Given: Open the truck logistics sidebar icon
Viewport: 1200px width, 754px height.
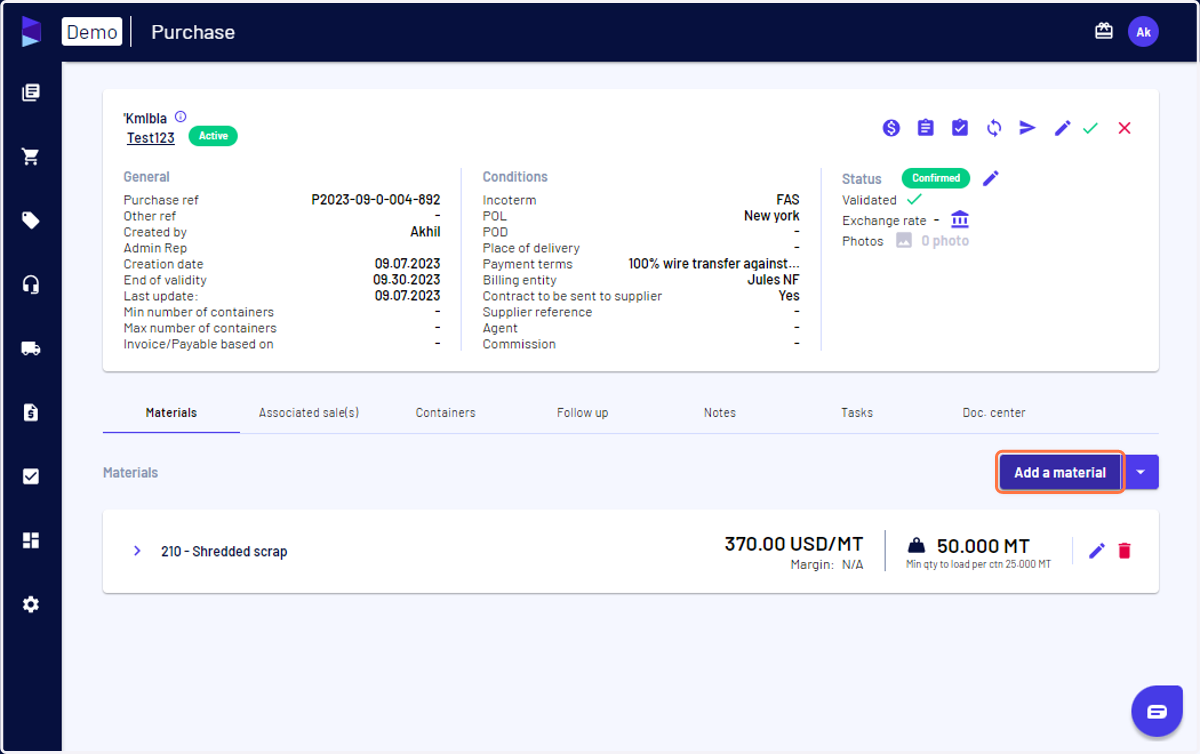Looking at the screenshot, I should tap(31, 349).
